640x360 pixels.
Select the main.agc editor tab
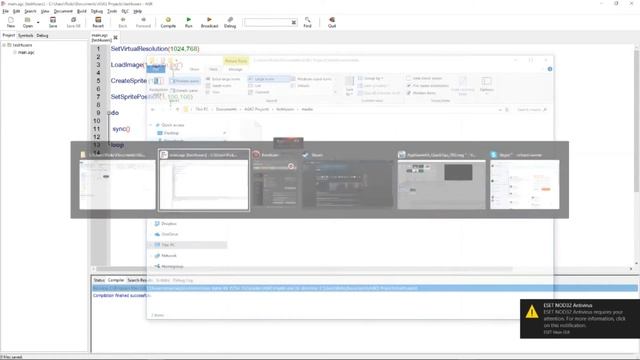(x=101, y=38)
